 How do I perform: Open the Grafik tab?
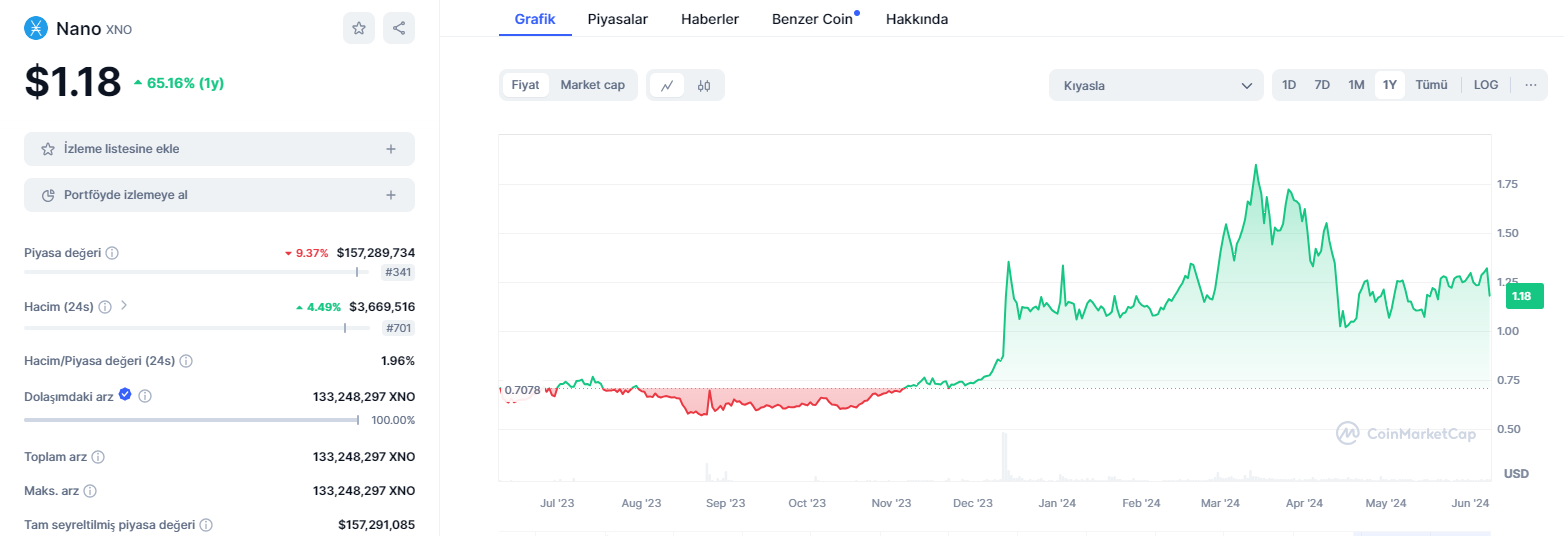(x=535, y=19)
